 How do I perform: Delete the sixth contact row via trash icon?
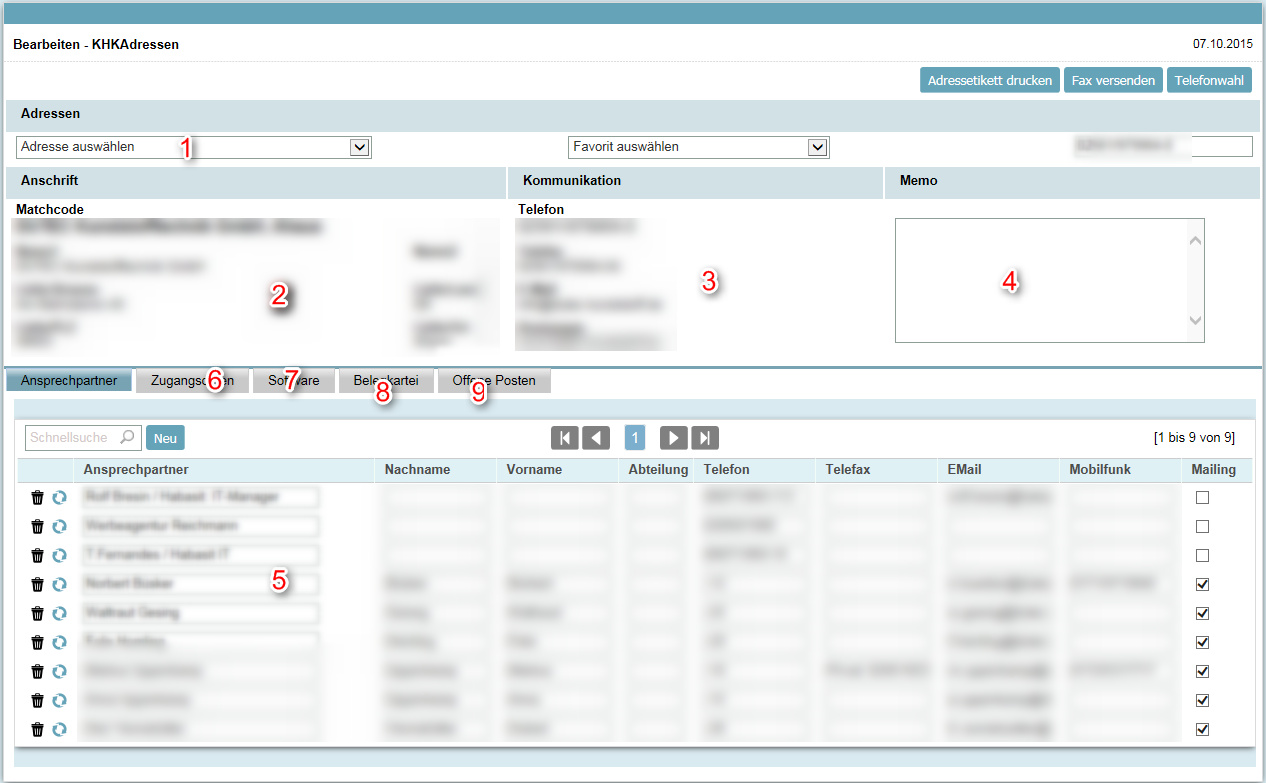37,642
